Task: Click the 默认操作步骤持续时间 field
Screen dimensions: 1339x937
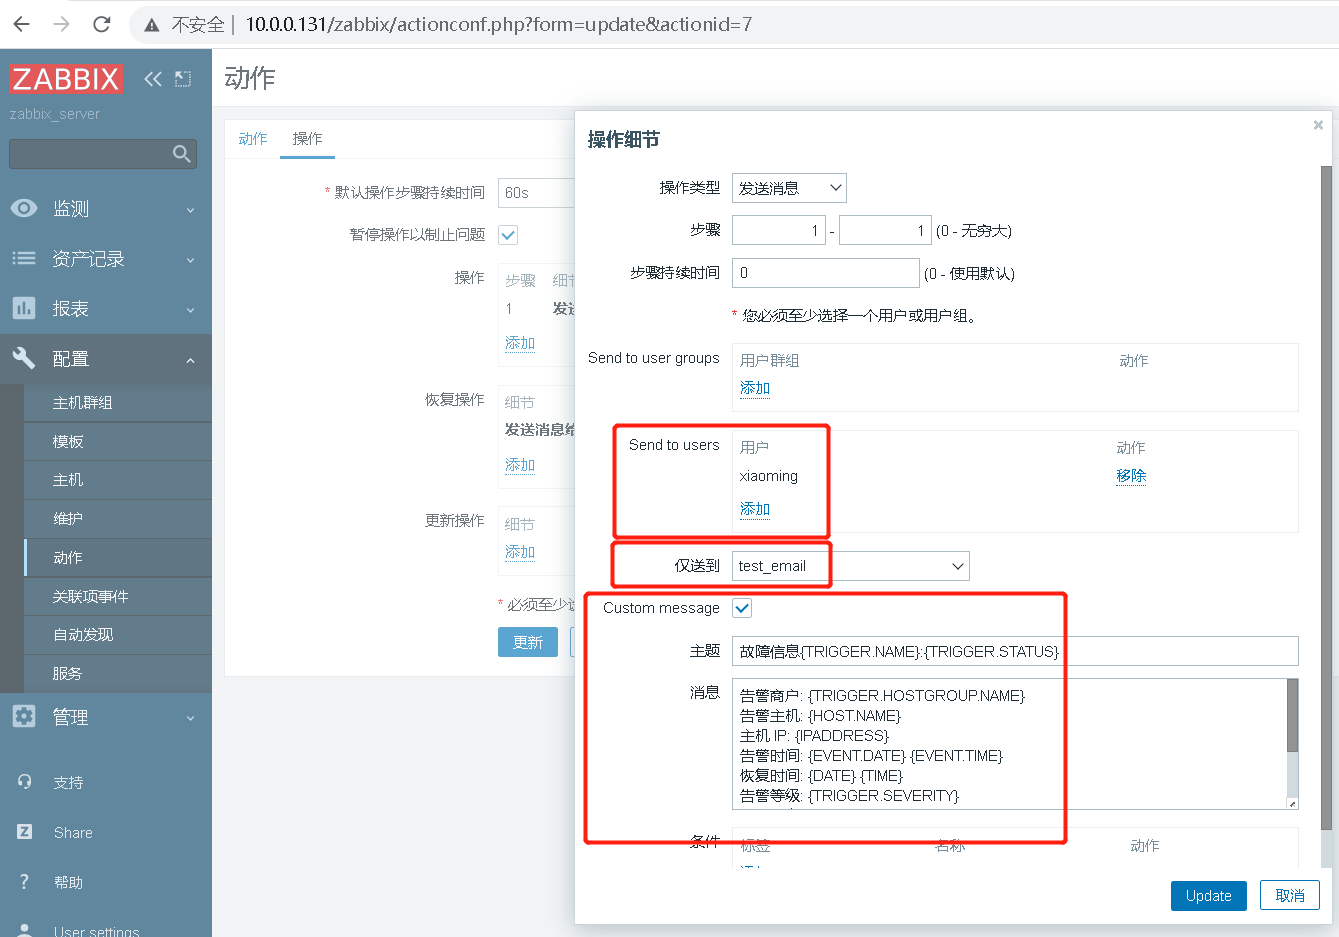Action: pos(536,193)
